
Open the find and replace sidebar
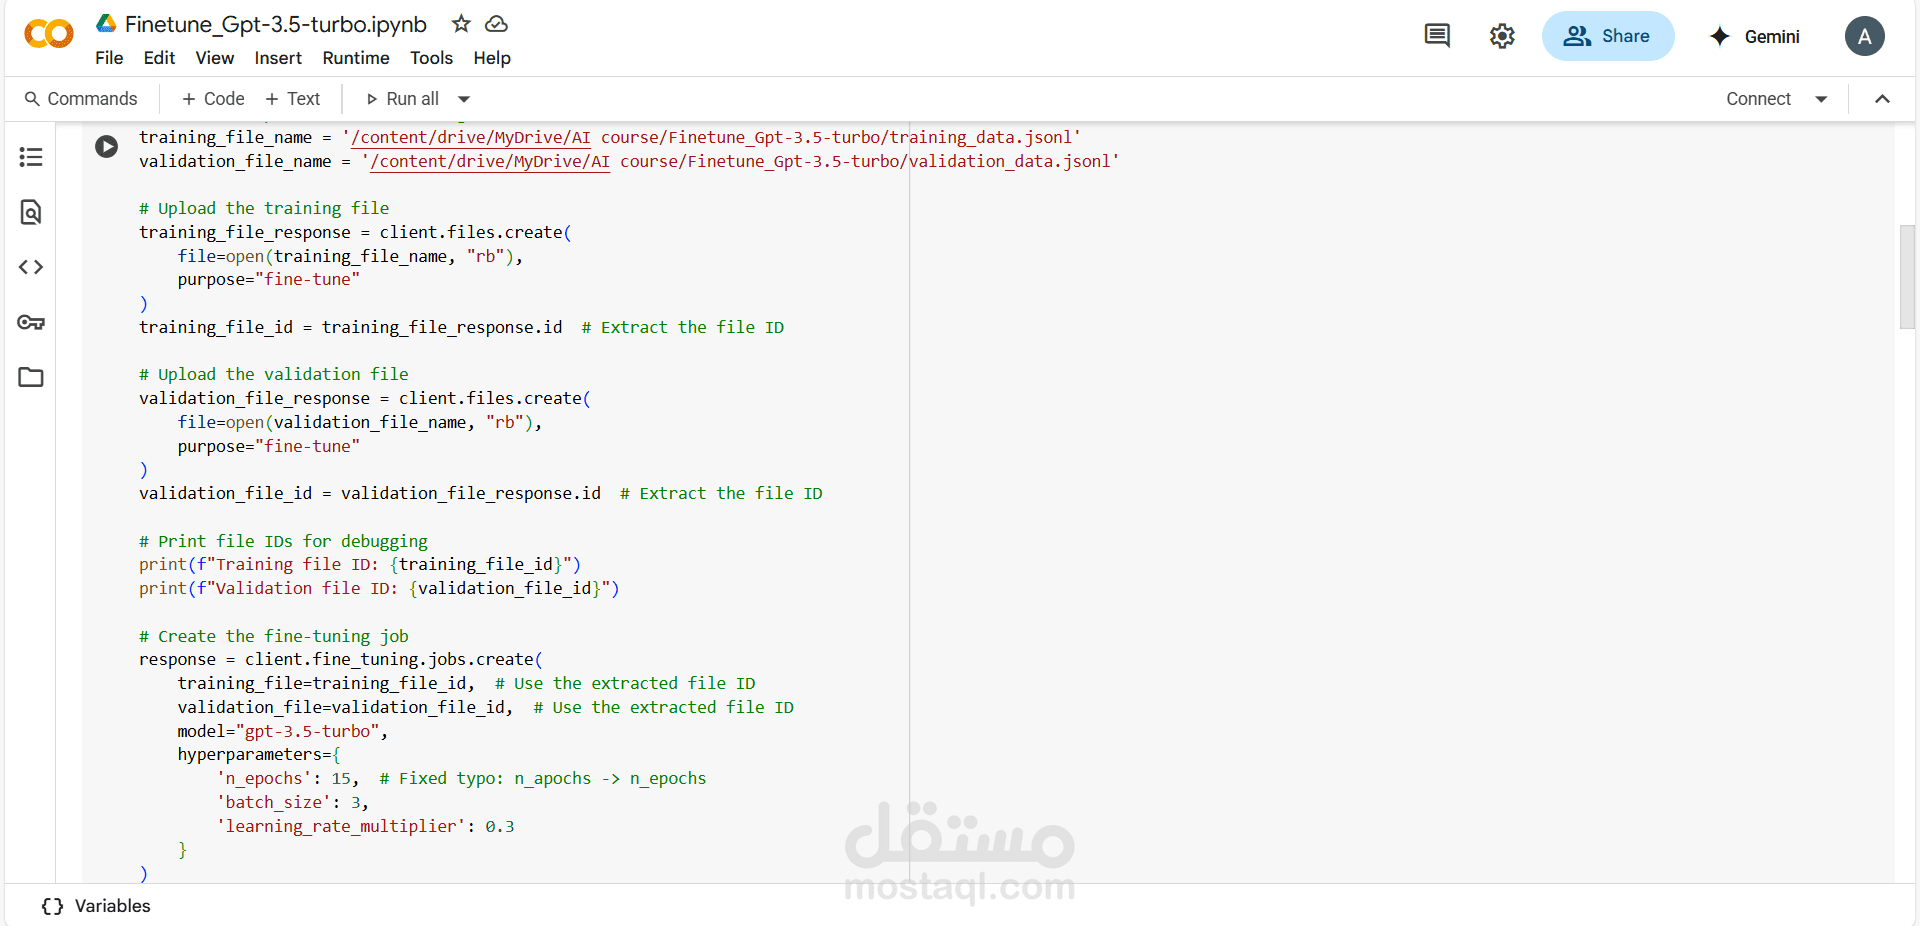click(31, 212)
